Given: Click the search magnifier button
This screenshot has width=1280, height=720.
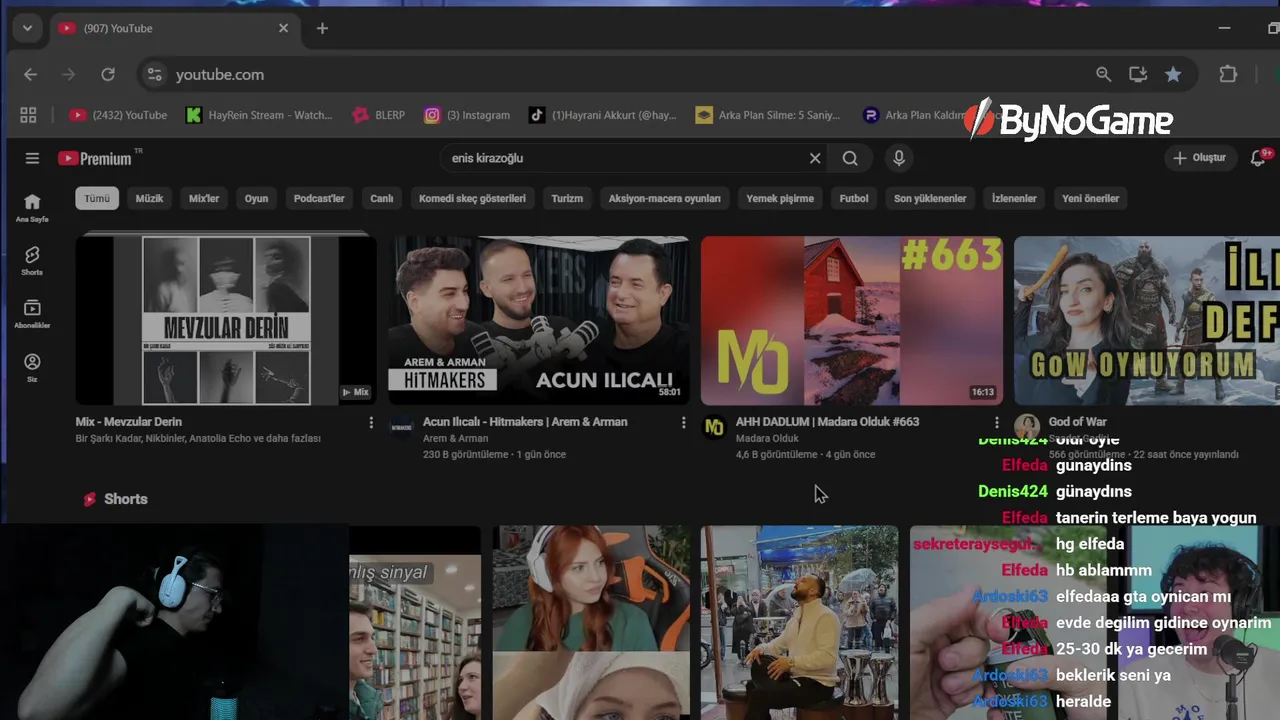Looking at the screenshot, I should (x=850, y=158).
